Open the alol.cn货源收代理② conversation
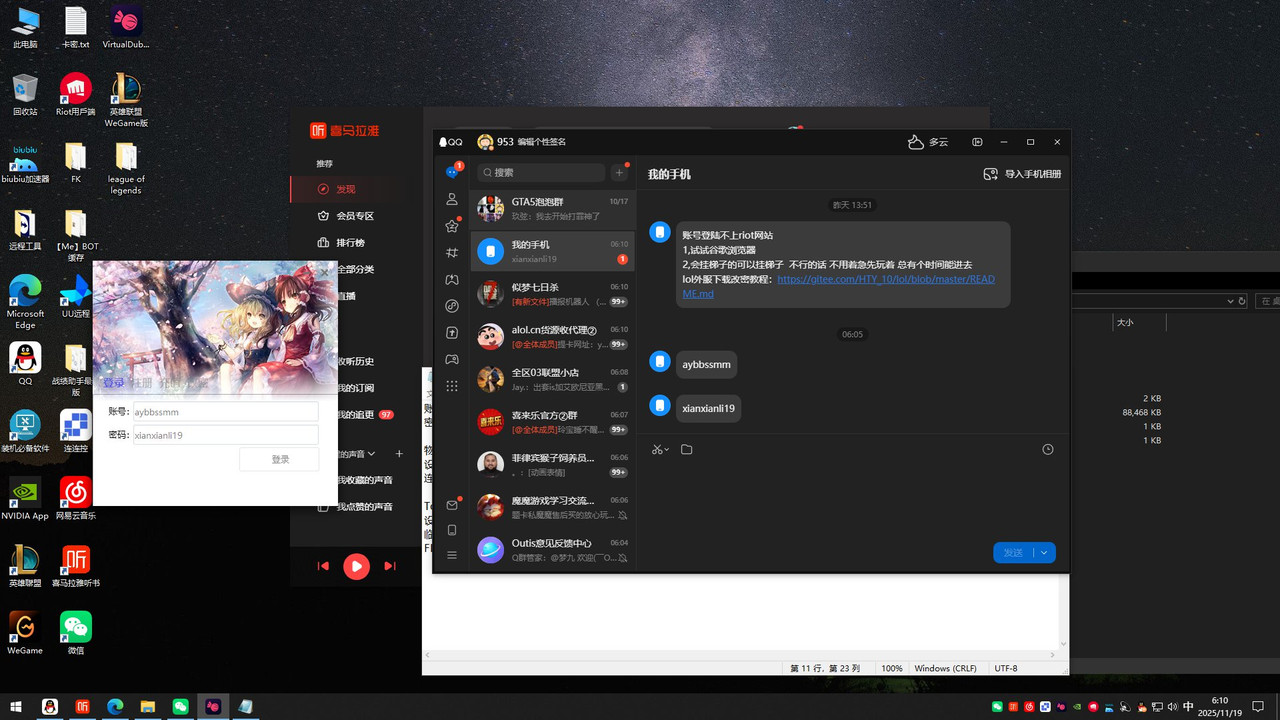Image resolution: width=1280 pixels, height=720 pixels. [x=553, y=337]
